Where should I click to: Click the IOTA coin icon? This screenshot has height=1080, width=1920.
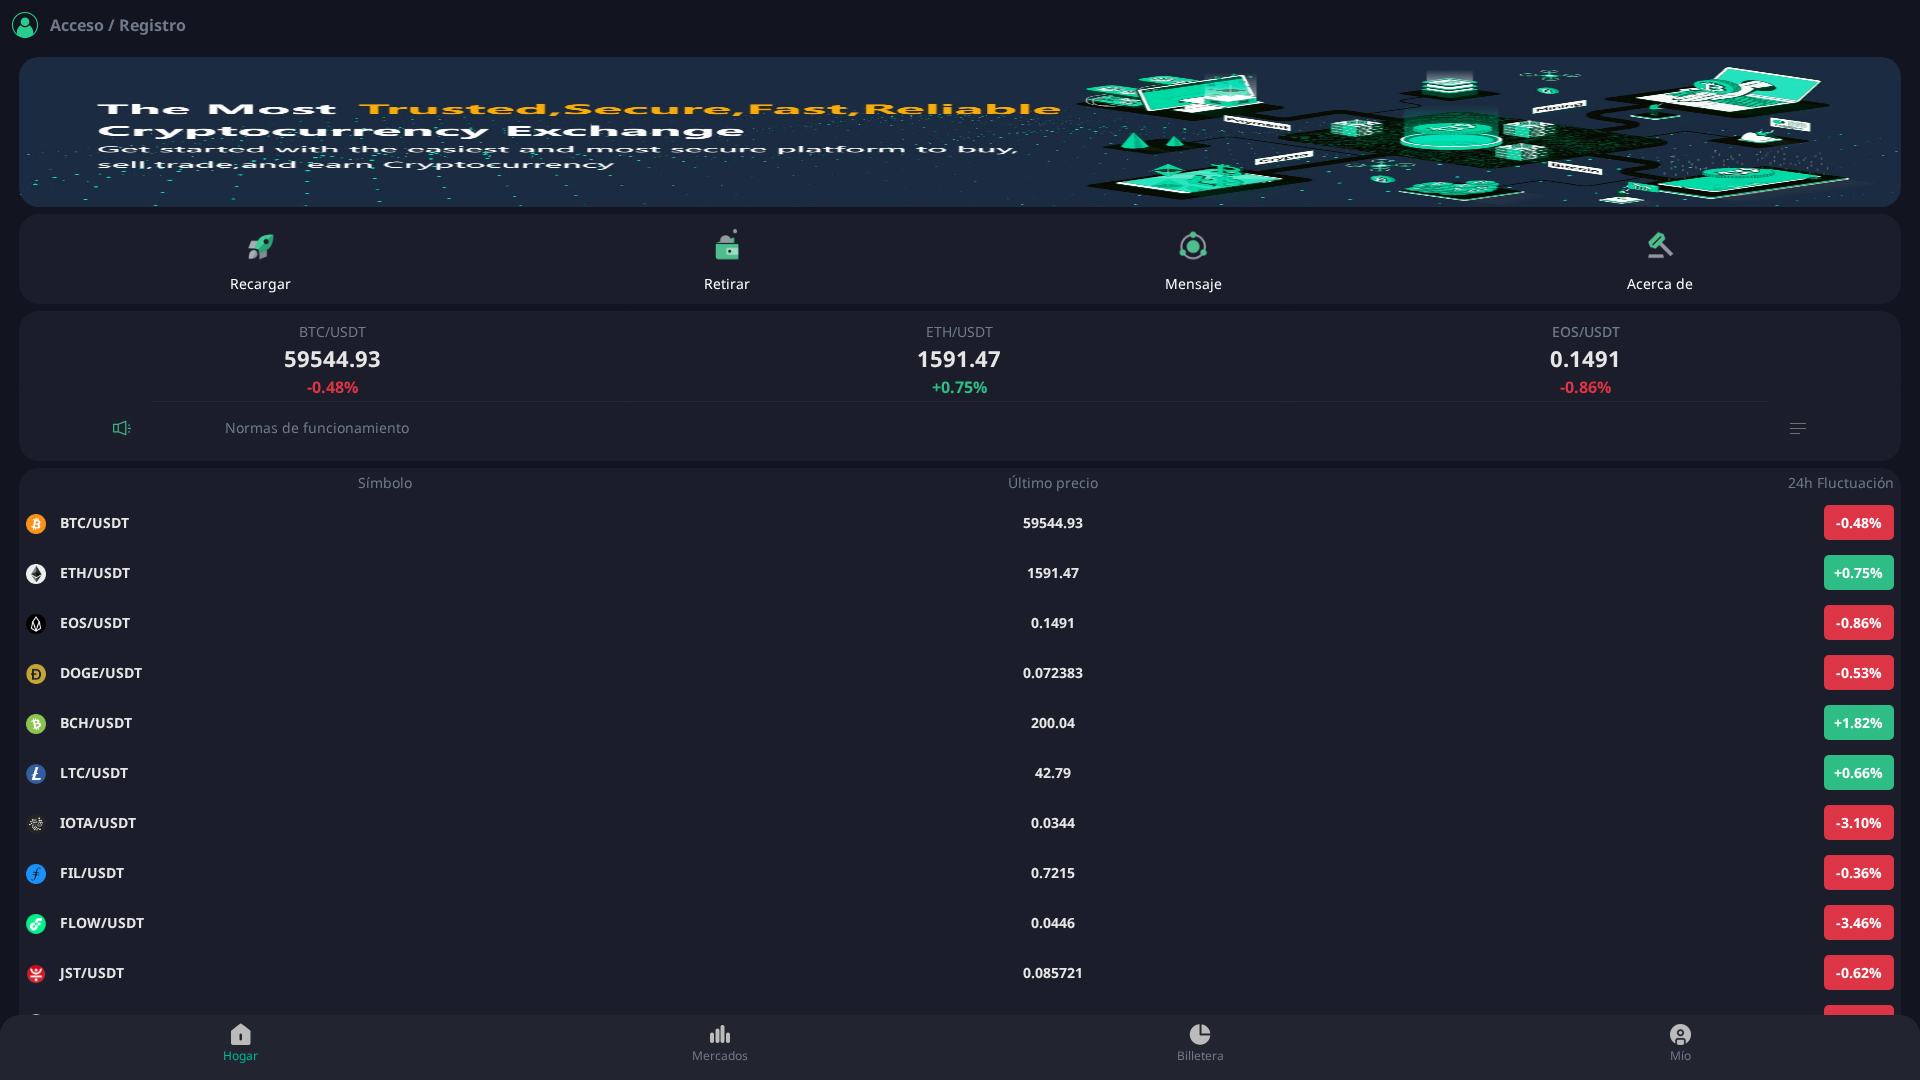[36, 824]
